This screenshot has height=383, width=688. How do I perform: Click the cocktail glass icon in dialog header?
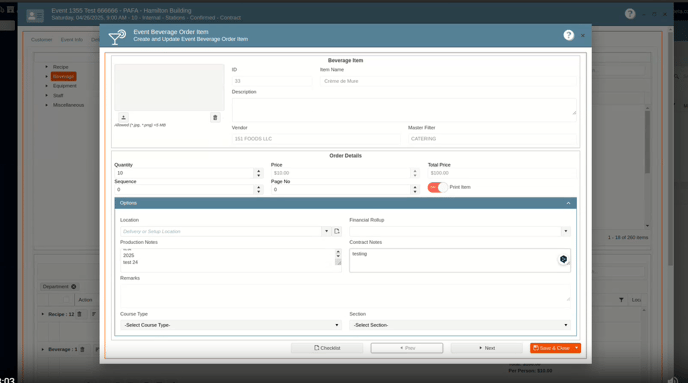tap(117, 37)
